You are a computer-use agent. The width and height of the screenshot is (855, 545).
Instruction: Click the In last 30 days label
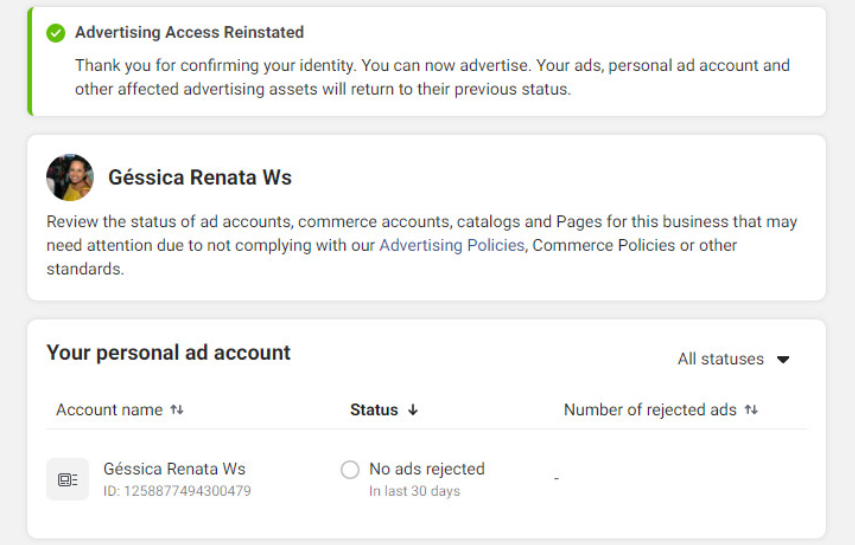click(414, 491)
